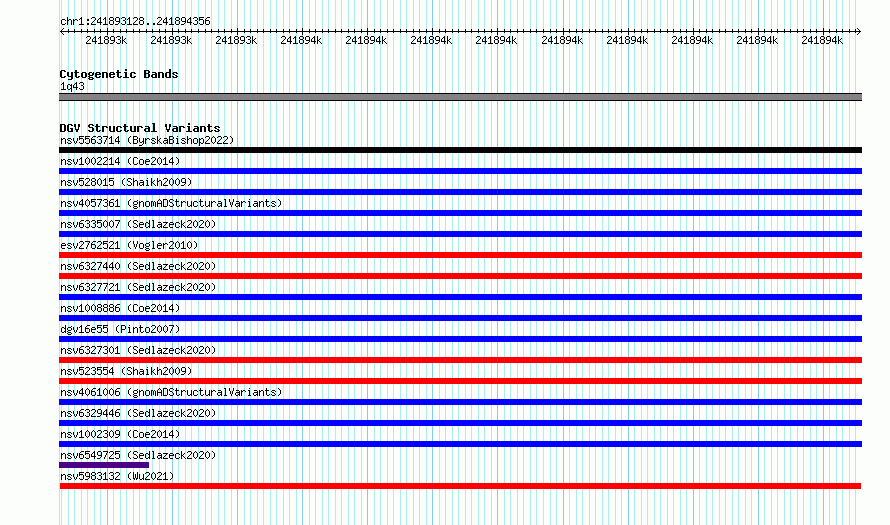Select the nsv6327721 blue variant bar
Viewport: 890px width, 525px height.
tap(460, 297)
